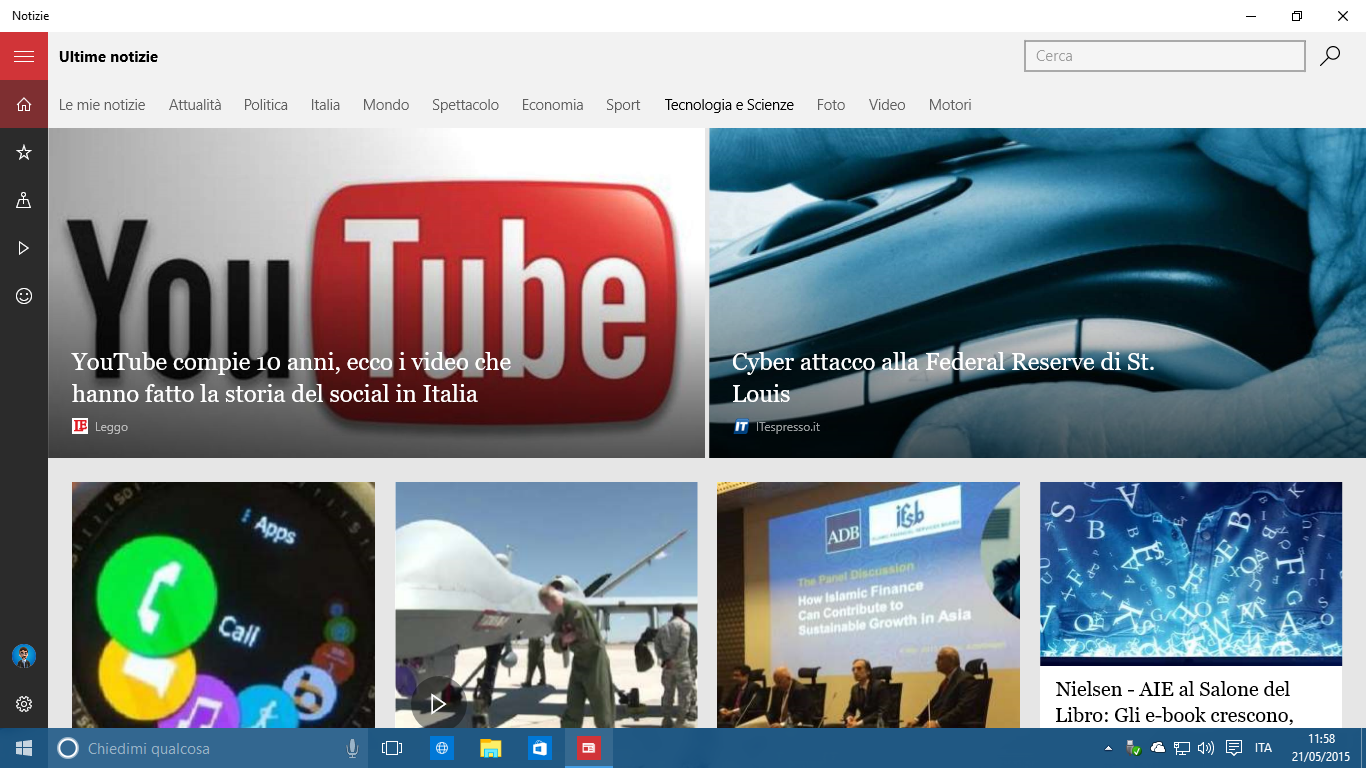
Task: Open the Video tab
Action: [x=887, y=105]
